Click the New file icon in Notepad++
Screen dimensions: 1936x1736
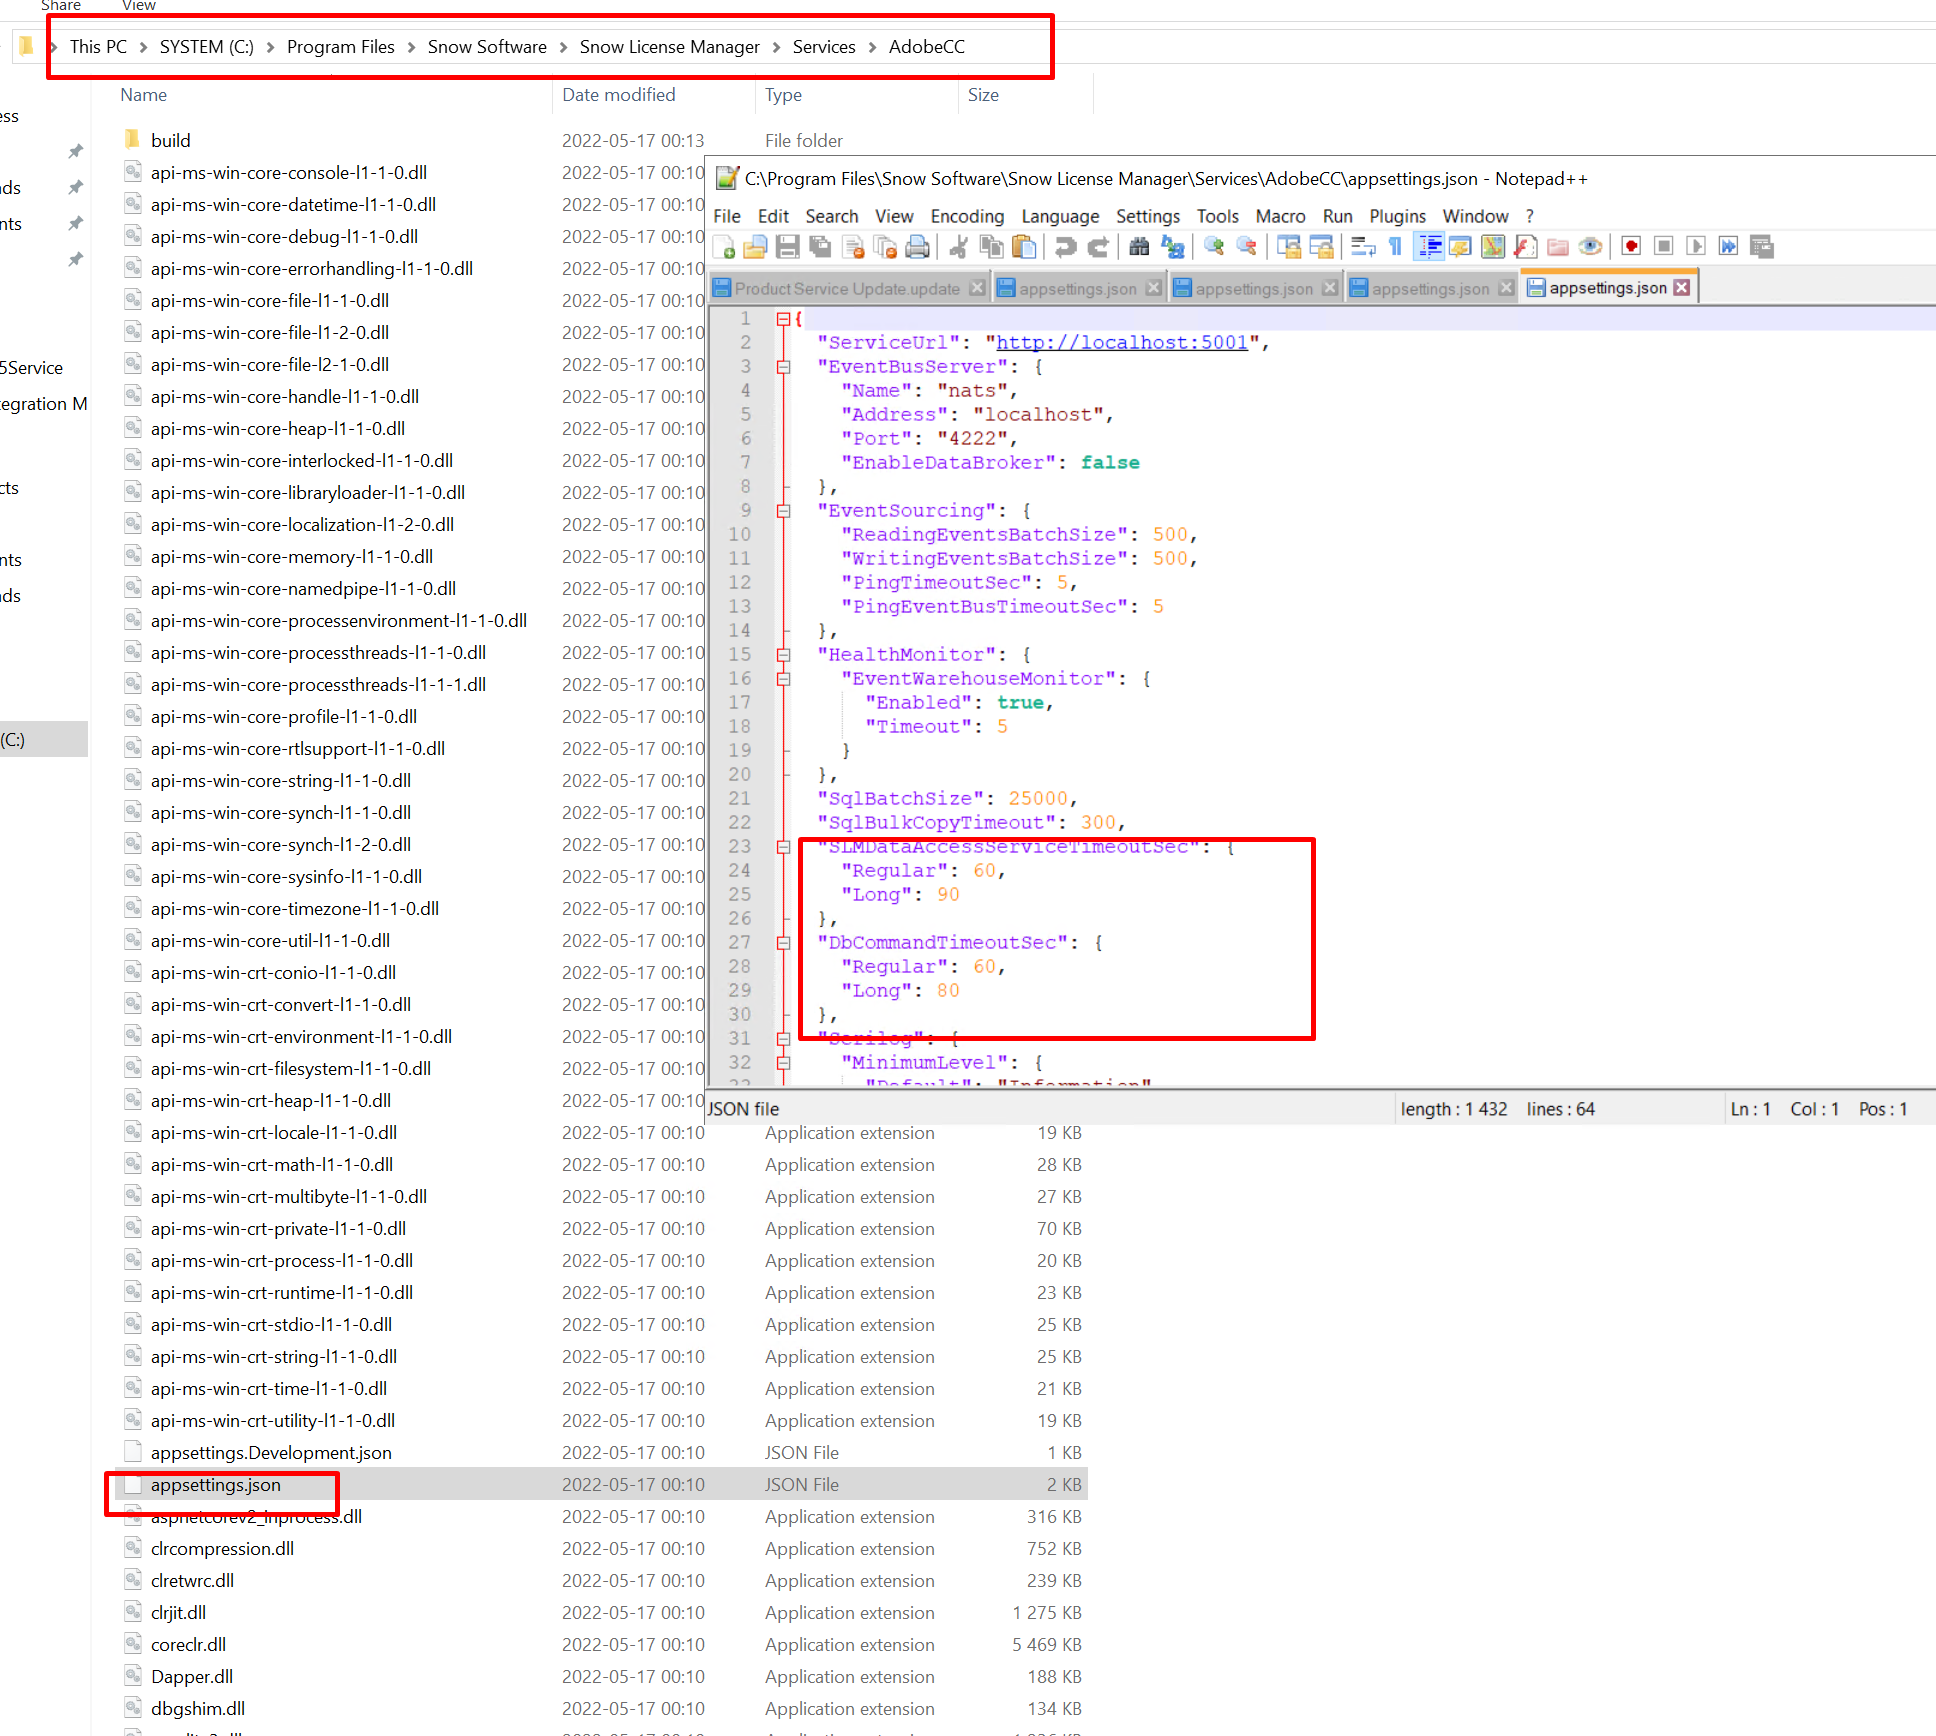pos(725,247)
